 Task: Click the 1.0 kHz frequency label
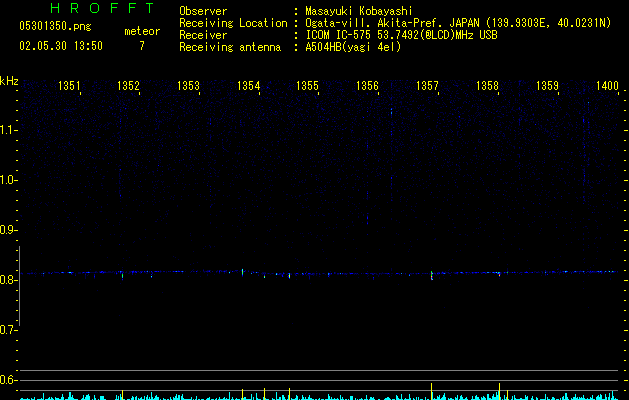pyautogui.click(x=8, y=180)
